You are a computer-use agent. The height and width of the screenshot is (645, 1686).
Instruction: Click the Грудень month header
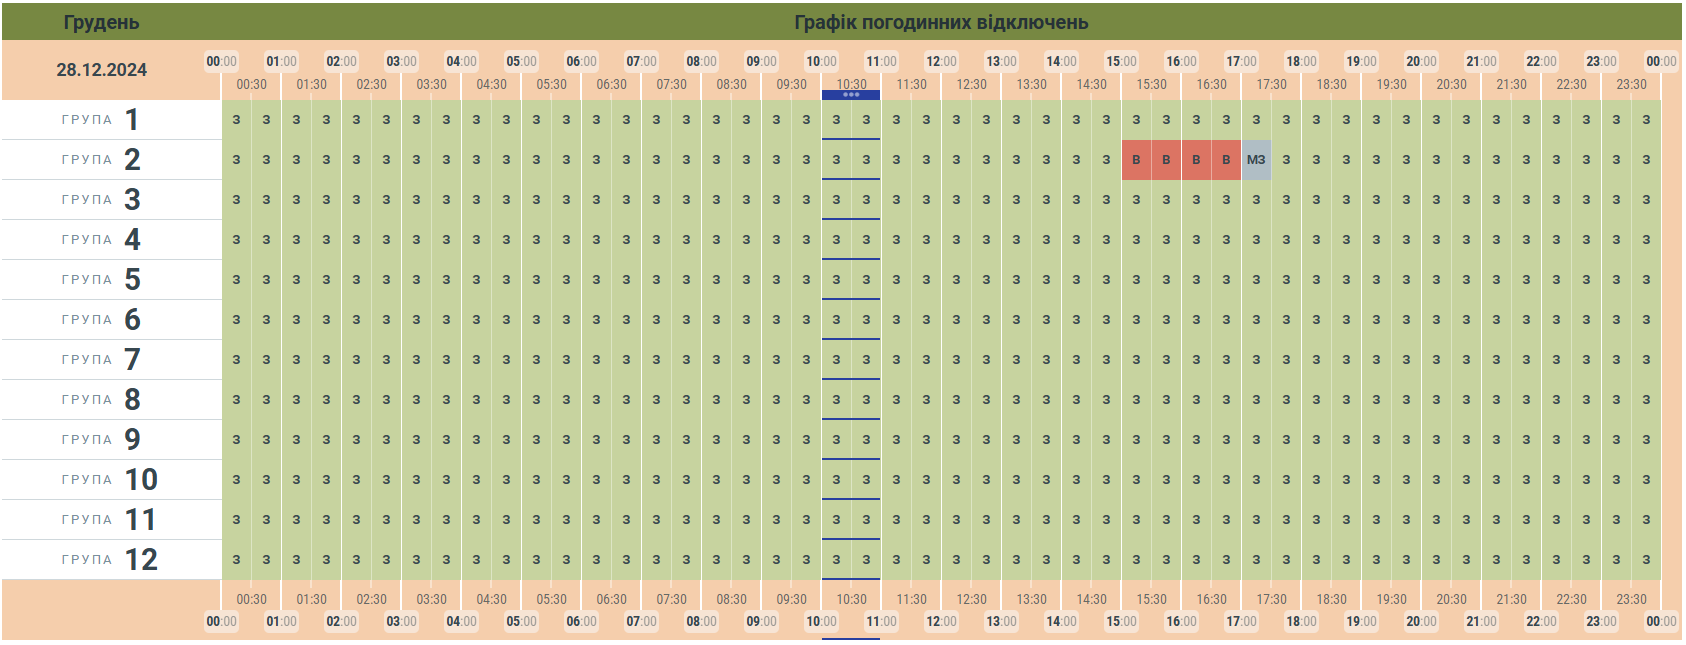(101, 22)
